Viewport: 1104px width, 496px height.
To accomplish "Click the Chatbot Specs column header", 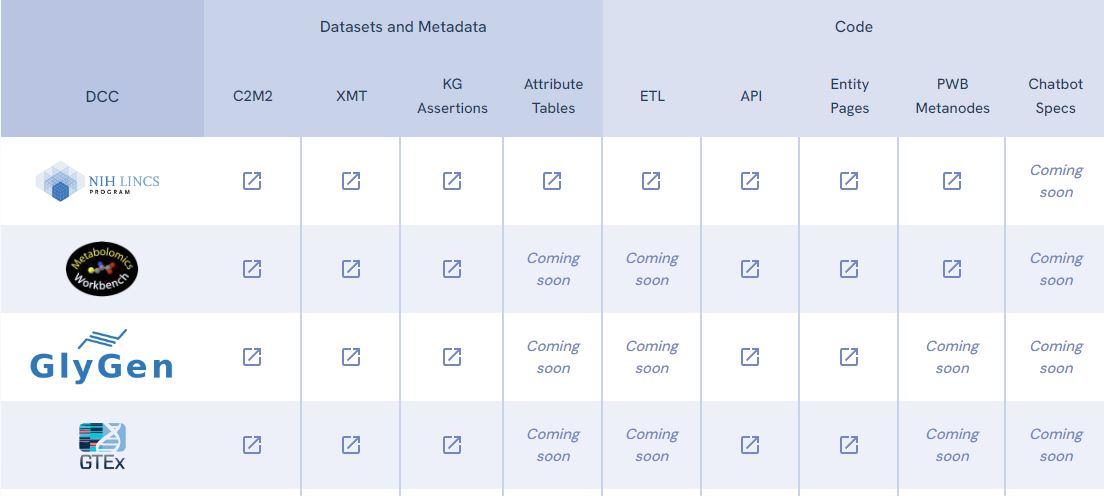I will pyautogui.click(x=1055, y=97).
